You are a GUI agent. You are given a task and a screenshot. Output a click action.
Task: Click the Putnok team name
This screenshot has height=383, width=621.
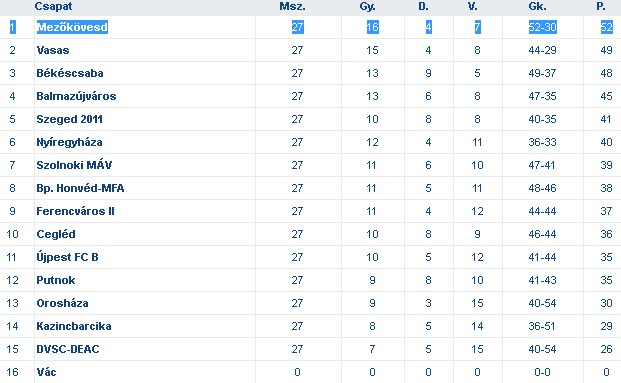pos(55,280)
